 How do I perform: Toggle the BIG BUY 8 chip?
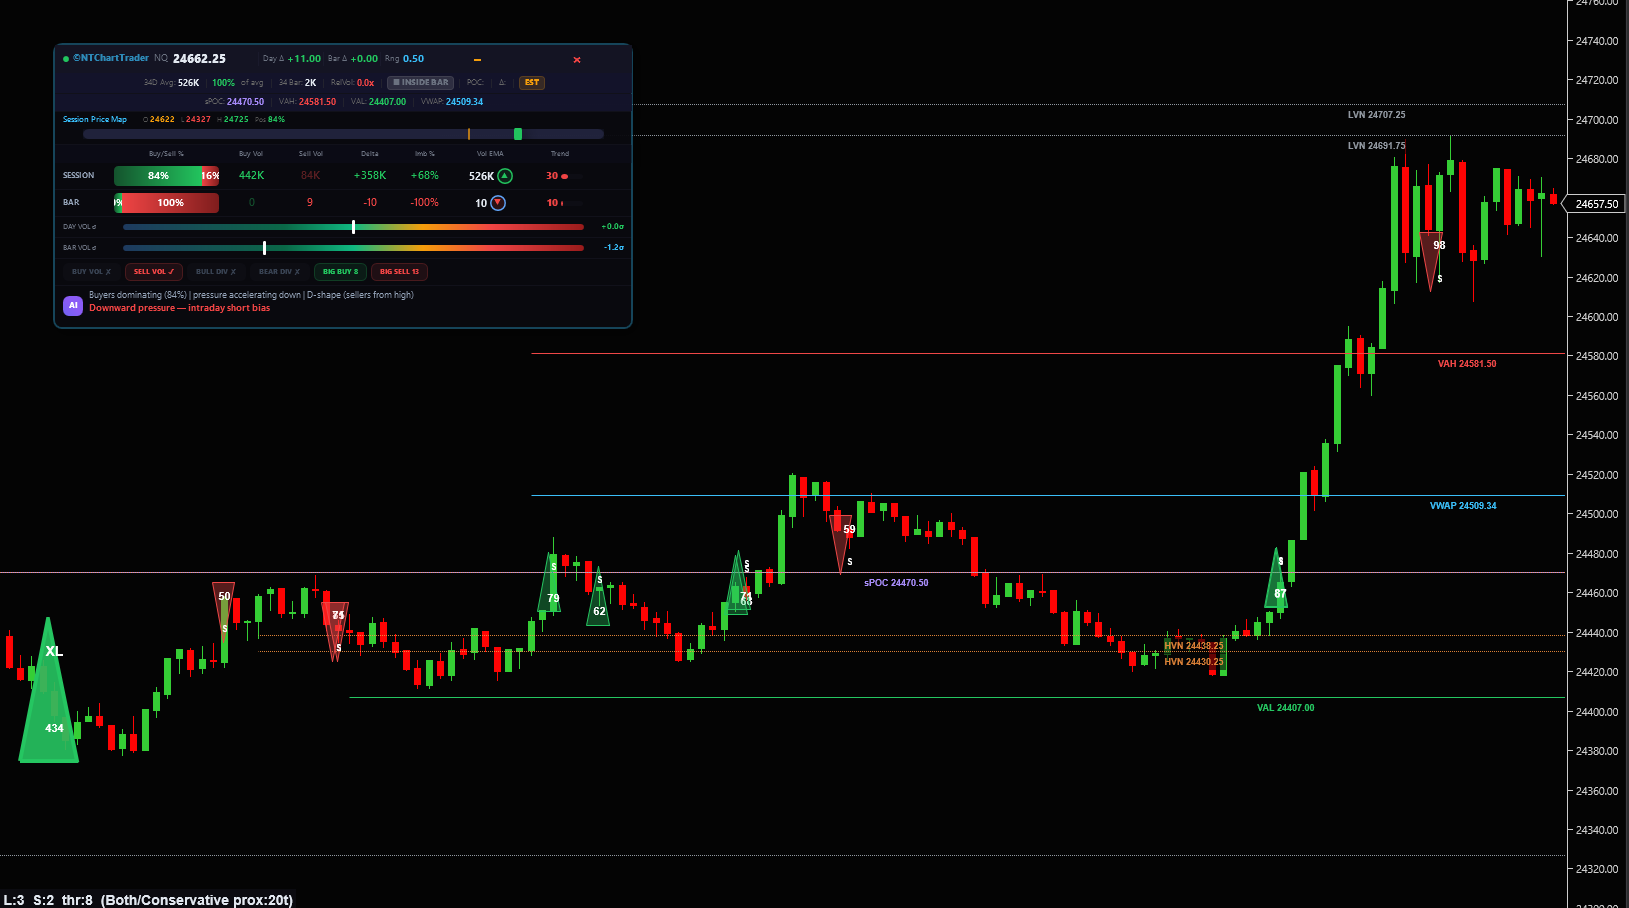tap(340, 272)
